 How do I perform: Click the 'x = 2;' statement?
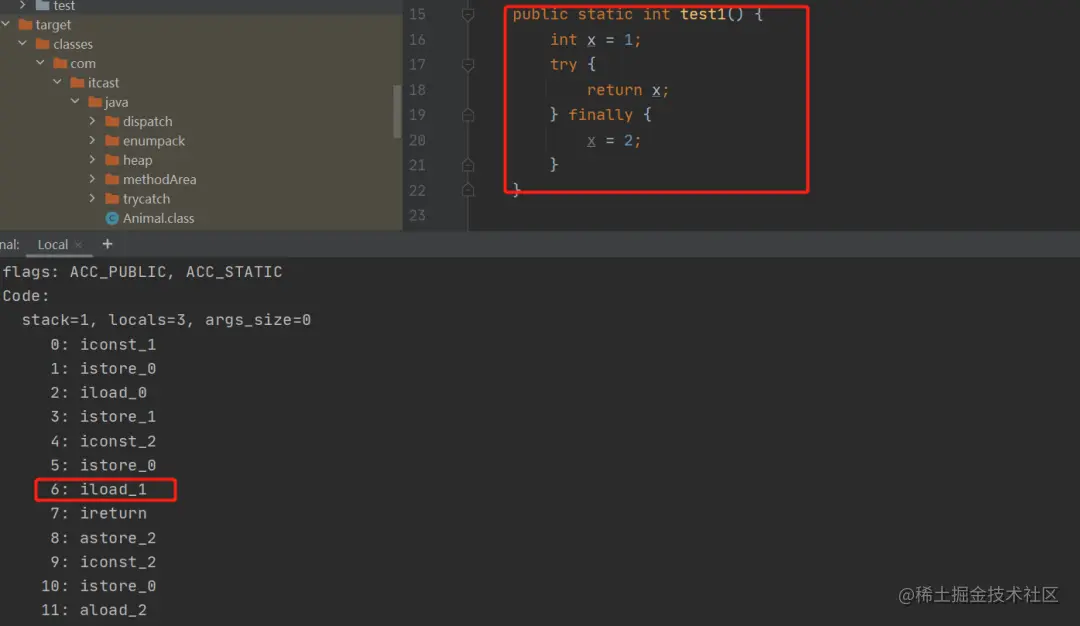pos(614,140)
